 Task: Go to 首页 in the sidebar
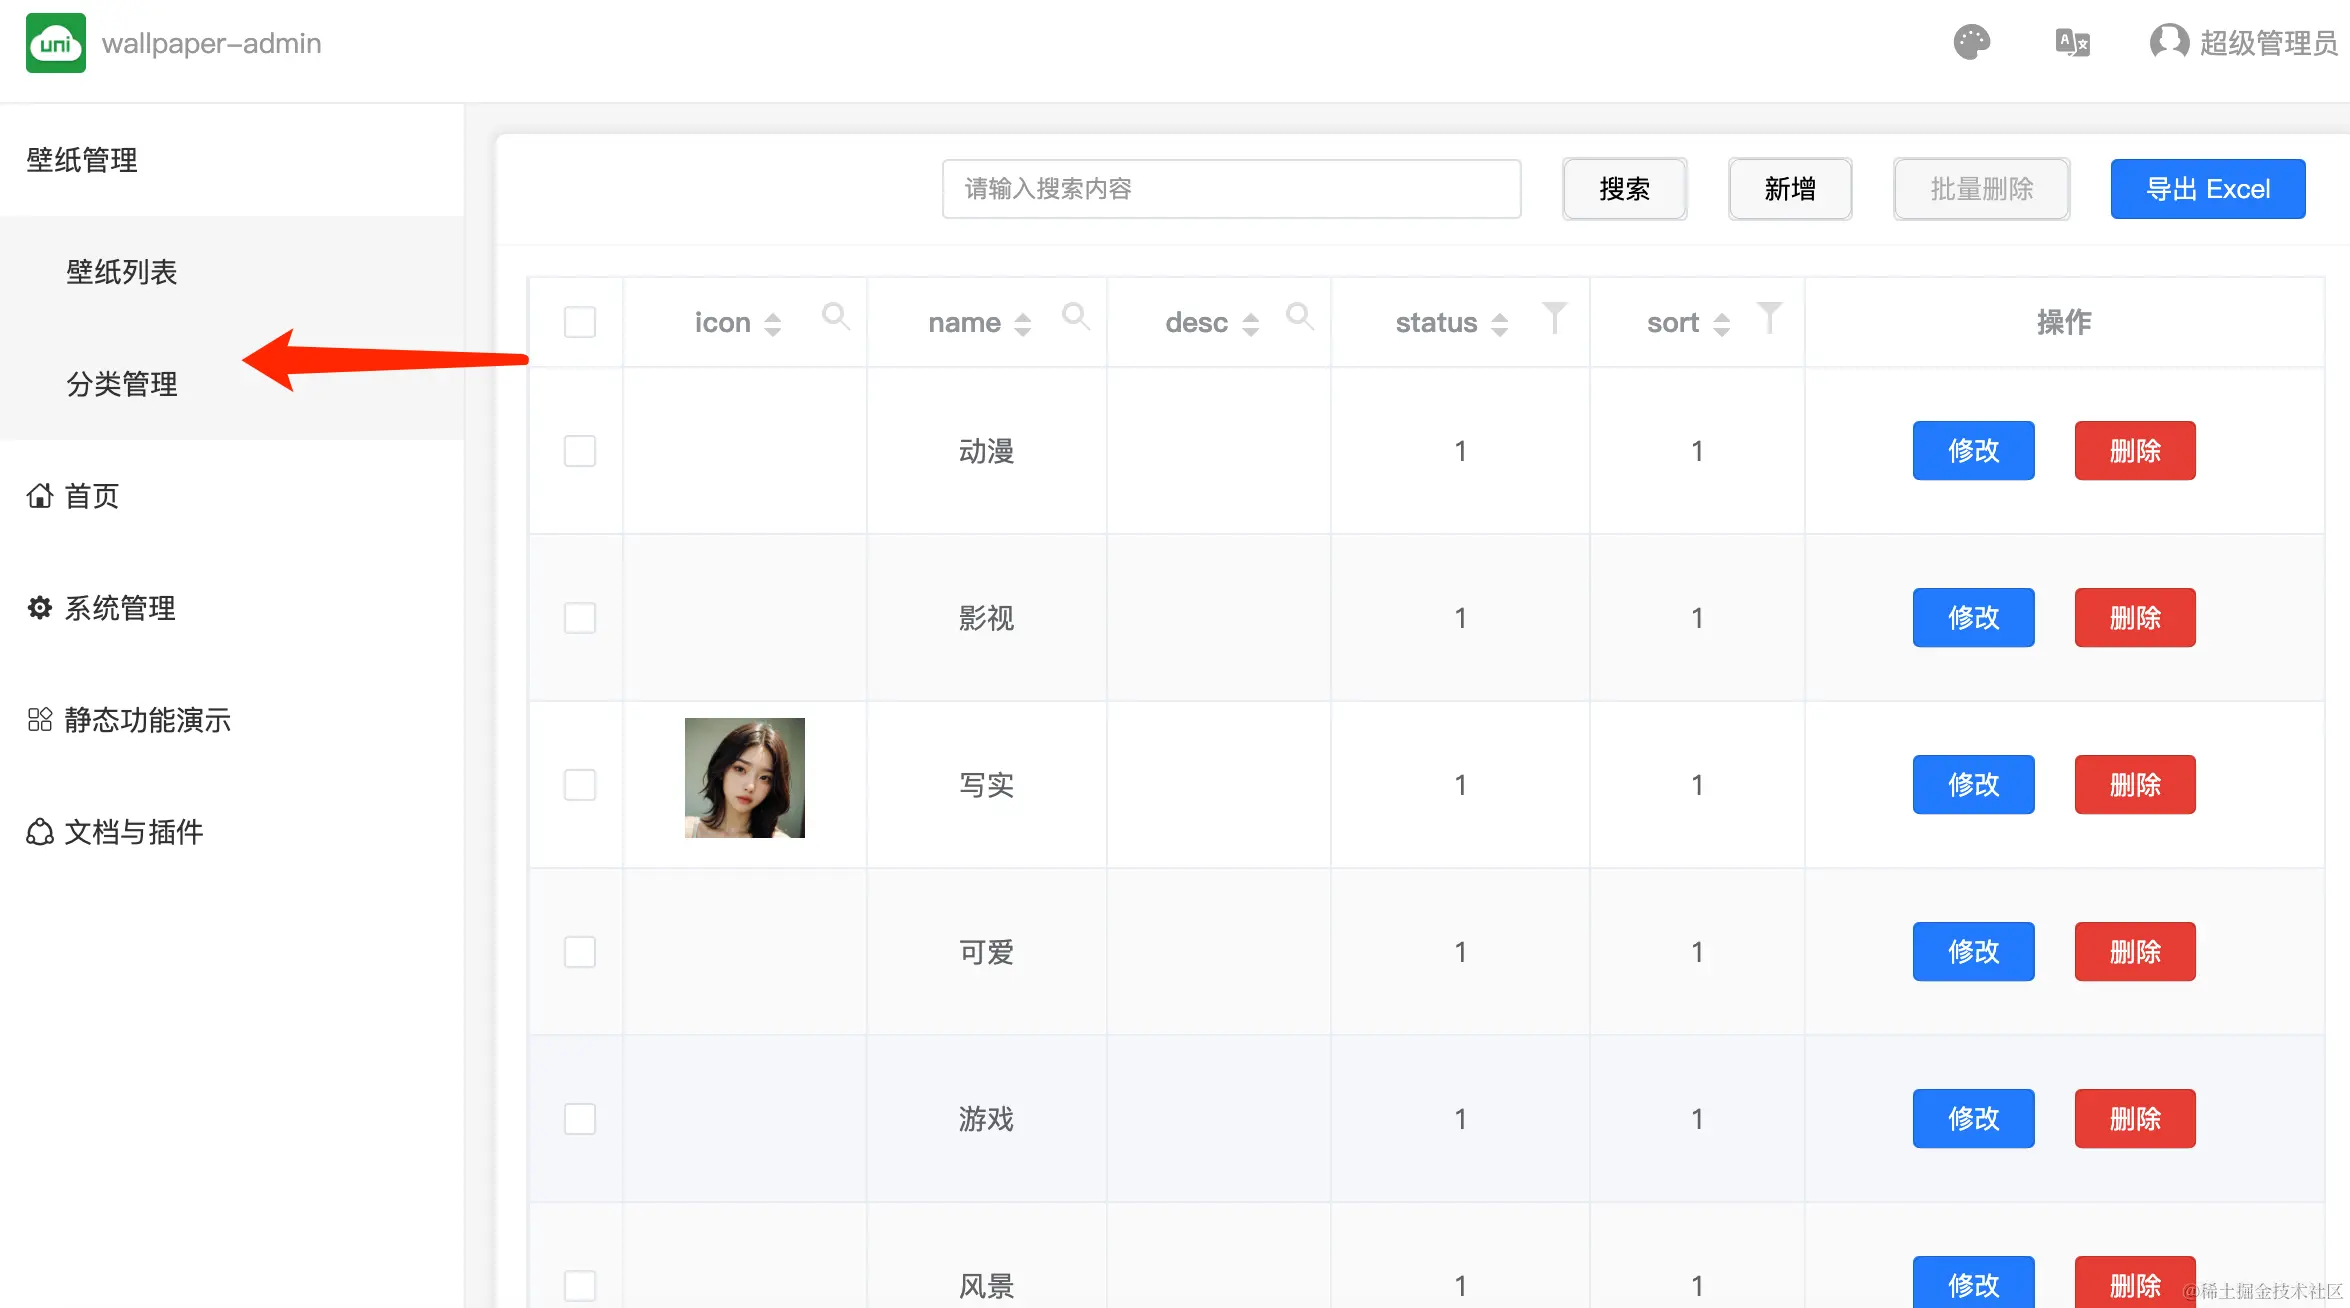[x=92, y=496]
